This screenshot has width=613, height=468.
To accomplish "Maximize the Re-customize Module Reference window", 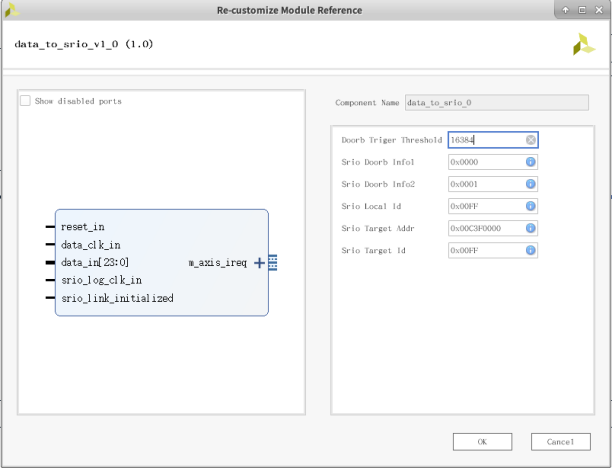I will [x=580, y=10].
